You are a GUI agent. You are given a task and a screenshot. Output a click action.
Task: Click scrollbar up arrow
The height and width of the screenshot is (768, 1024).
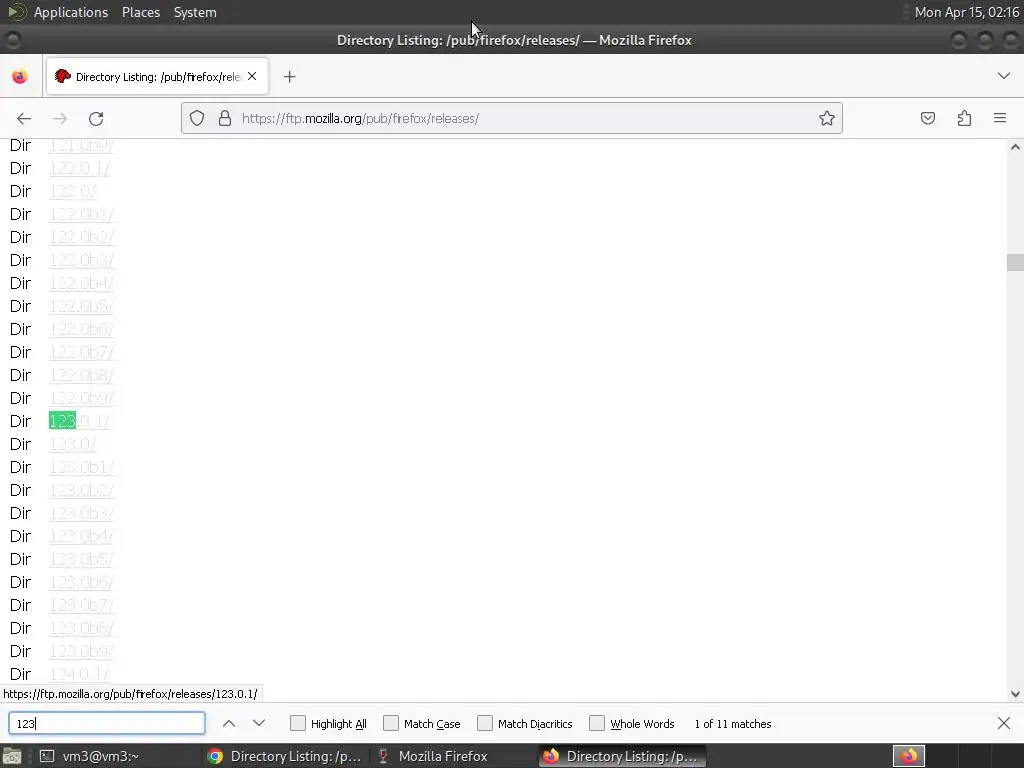tap(1015, 147)
